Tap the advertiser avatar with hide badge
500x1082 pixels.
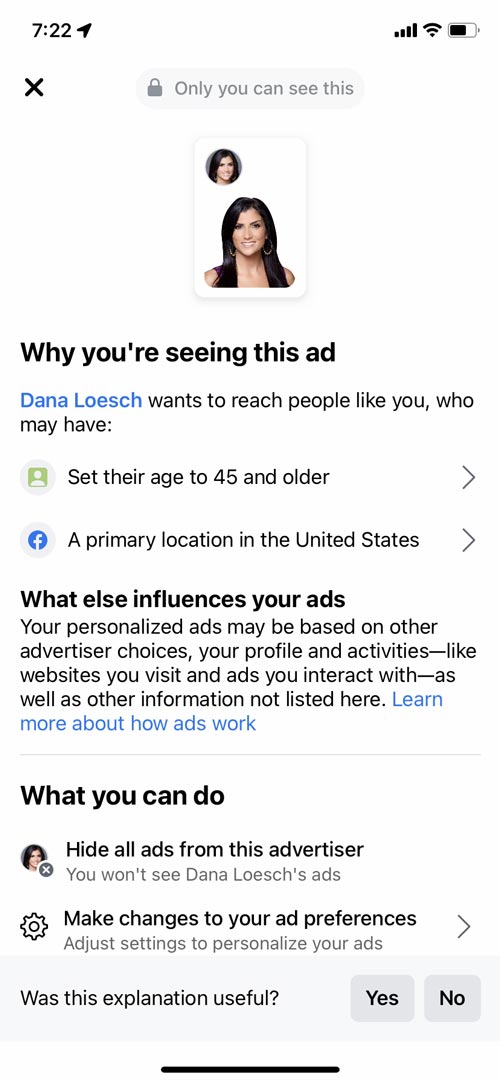pos(36,860)
